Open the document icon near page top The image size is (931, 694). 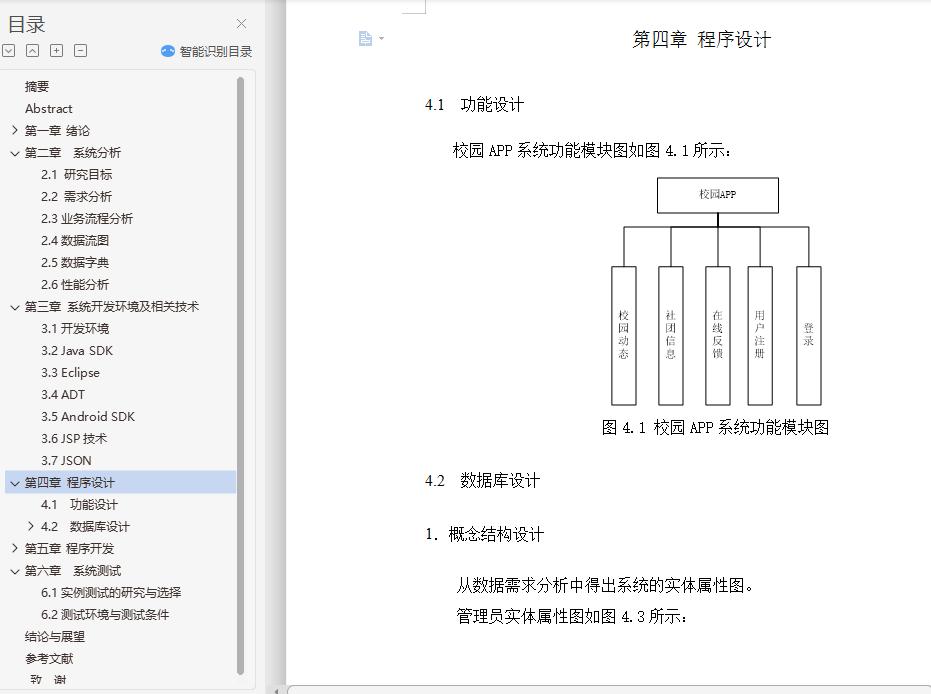pyautogui.click(x=365, y=39)
